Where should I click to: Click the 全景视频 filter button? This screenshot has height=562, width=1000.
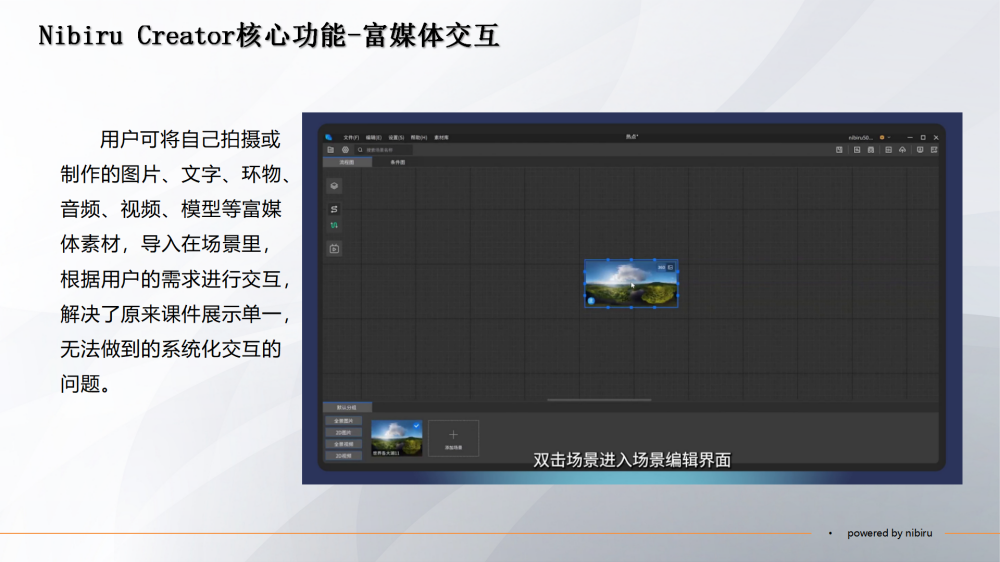pyautogui.click(x=344, y=444)
